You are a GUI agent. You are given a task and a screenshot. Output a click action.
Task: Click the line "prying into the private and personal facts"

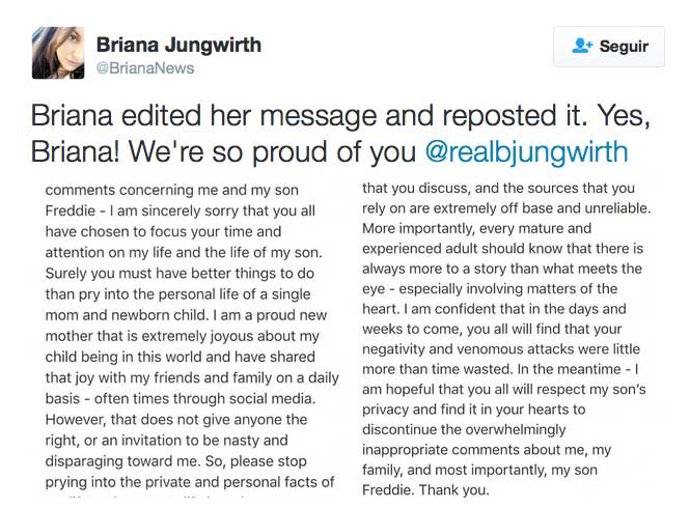point(189,483)
